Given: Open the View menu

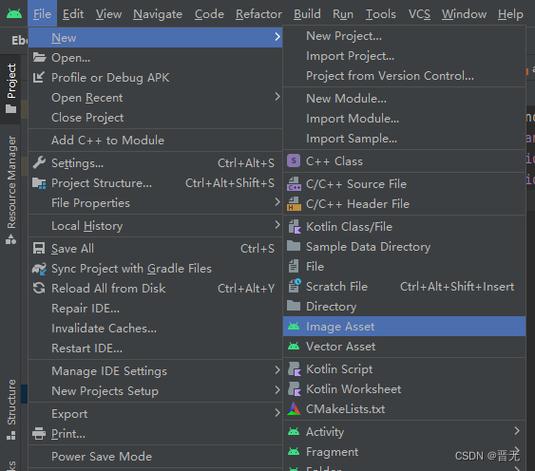Looking at the screenshot, I should (x=109, y=14).
